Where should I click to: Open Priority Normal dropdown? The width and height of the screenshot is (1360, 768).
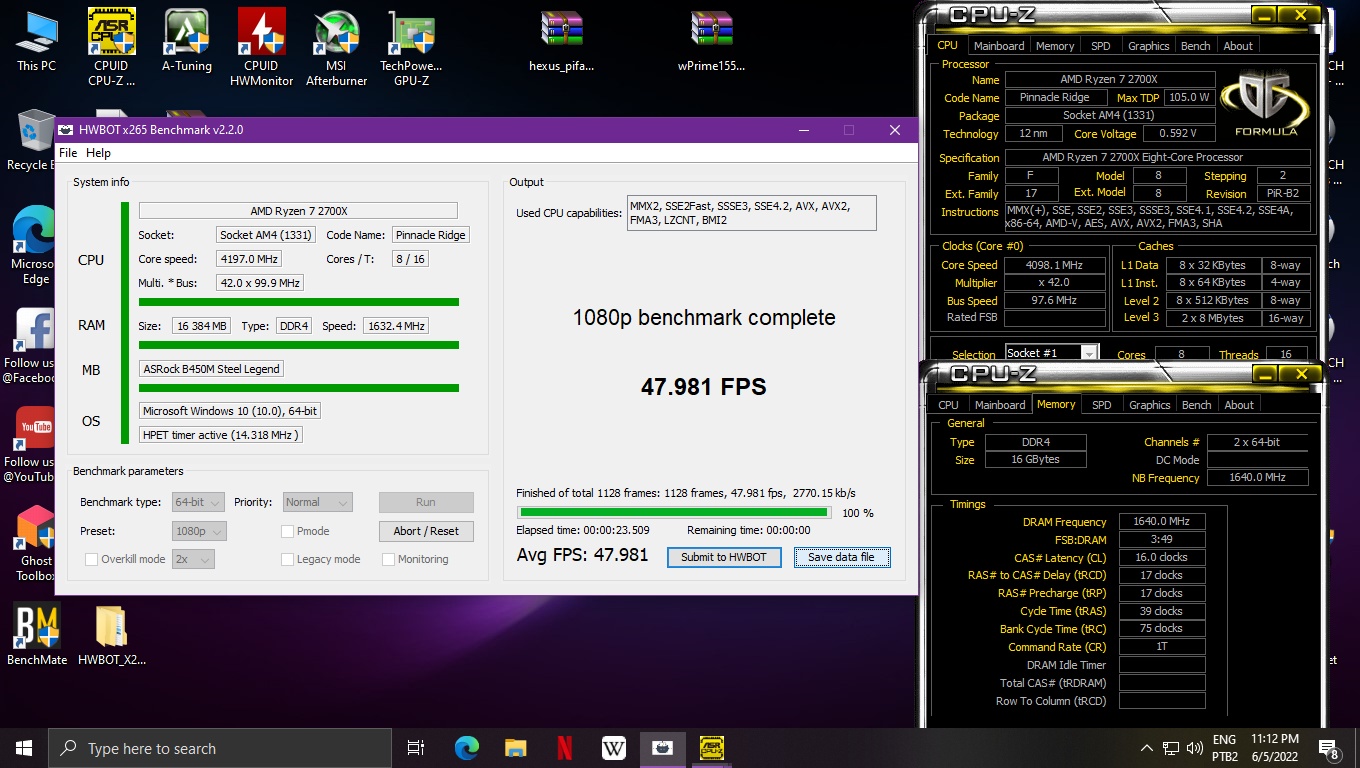(x=317, y=502)
